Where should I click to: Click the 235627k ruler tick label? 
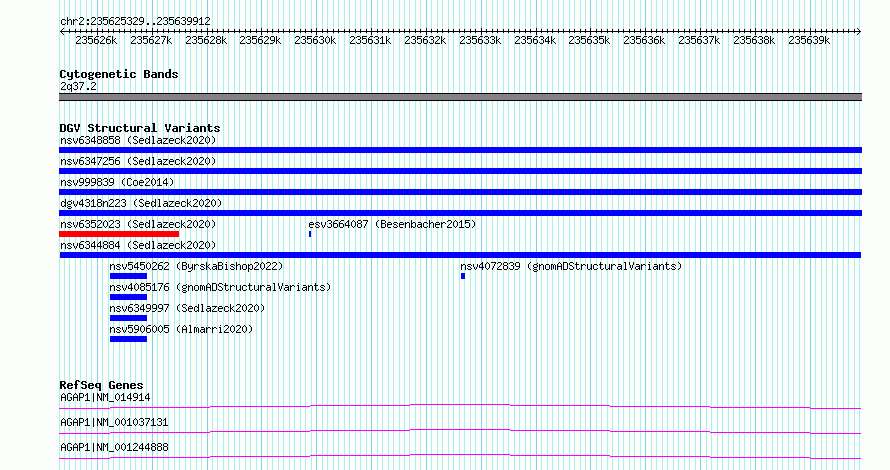(151, 40)
